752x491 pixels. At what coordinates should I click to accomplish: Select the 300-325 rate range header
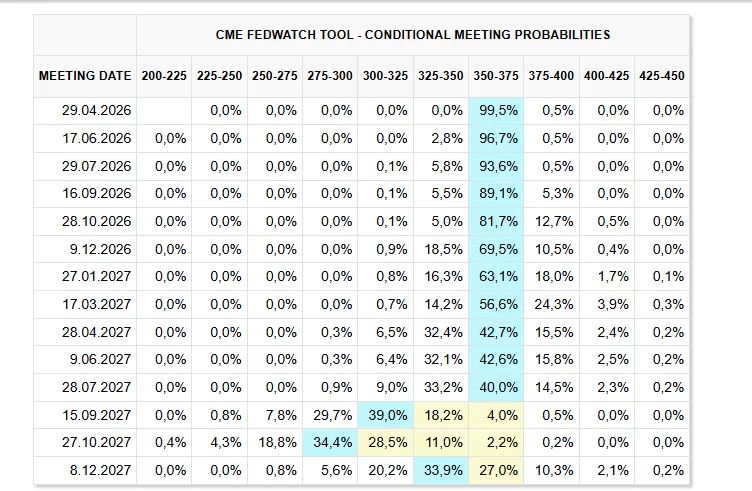click(385, 76)
